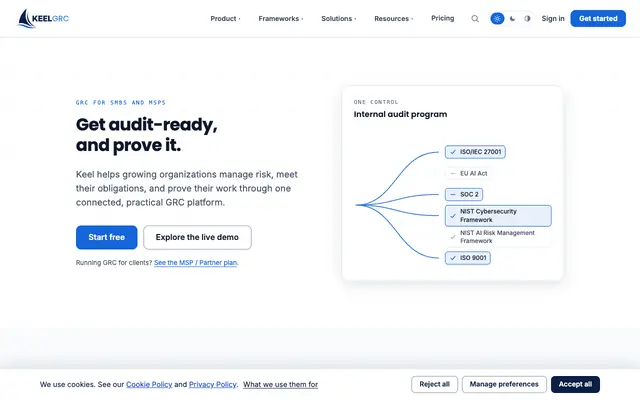
Task: Toggle the ISO/IEC 27001 framework chip
Action: [475, 152]
